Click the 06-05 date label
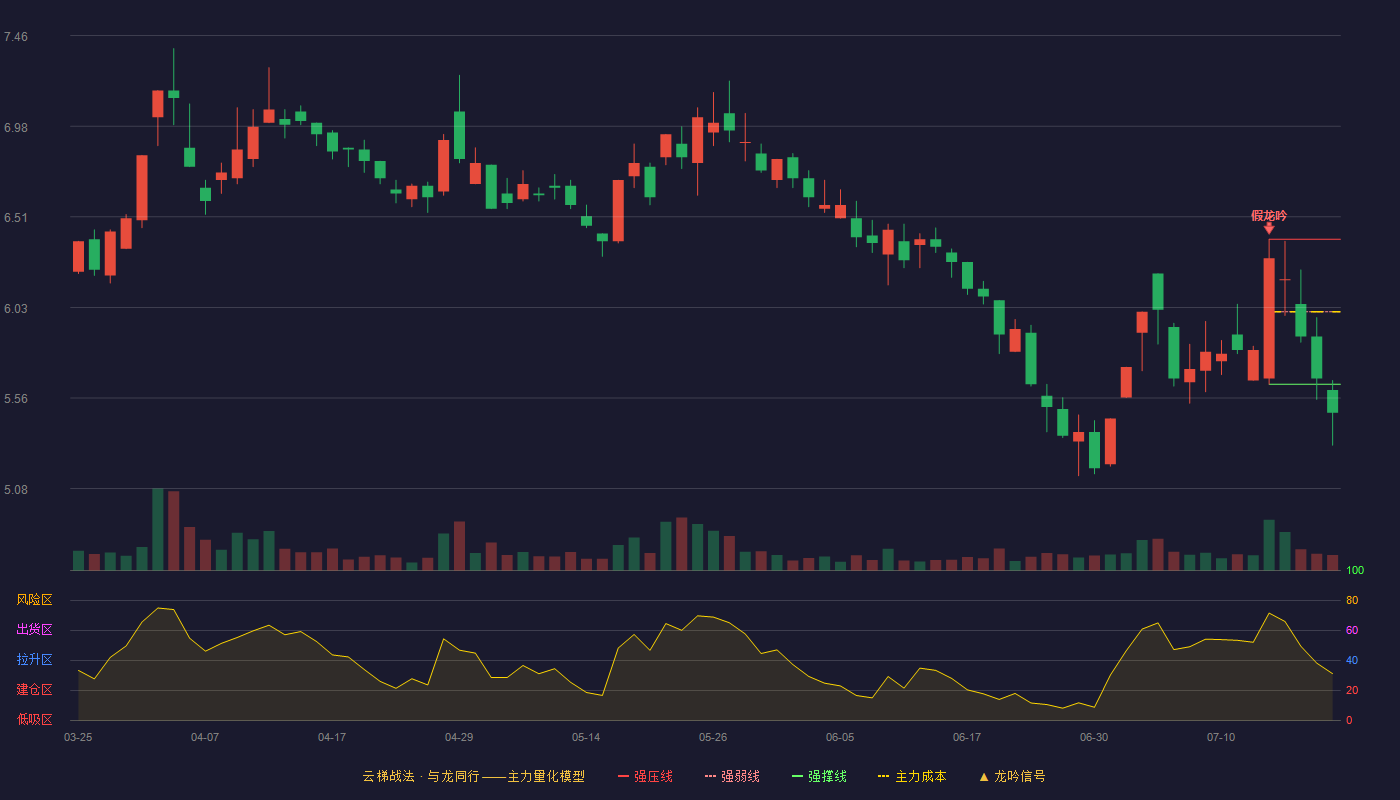The image size is (1400, 800). [840, 737]
